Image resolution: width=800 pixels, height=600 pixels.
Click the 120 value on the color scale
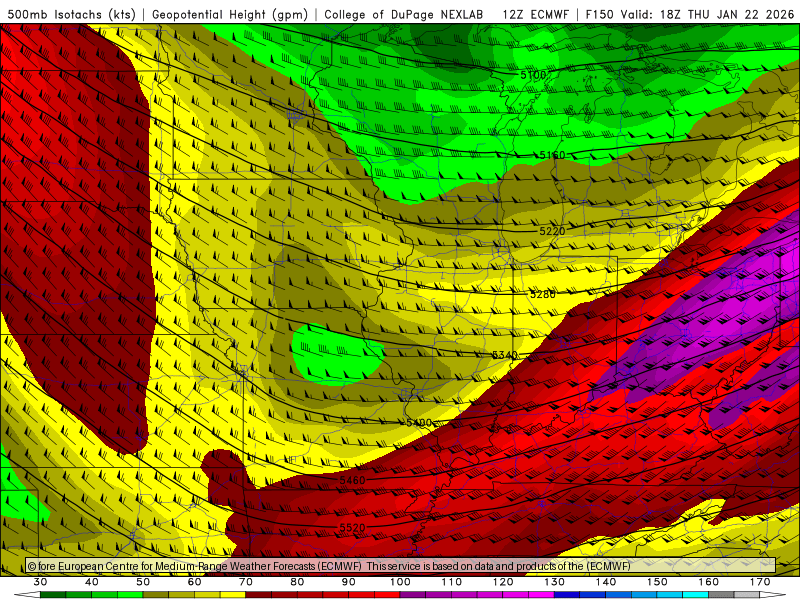tap(503, 582)
